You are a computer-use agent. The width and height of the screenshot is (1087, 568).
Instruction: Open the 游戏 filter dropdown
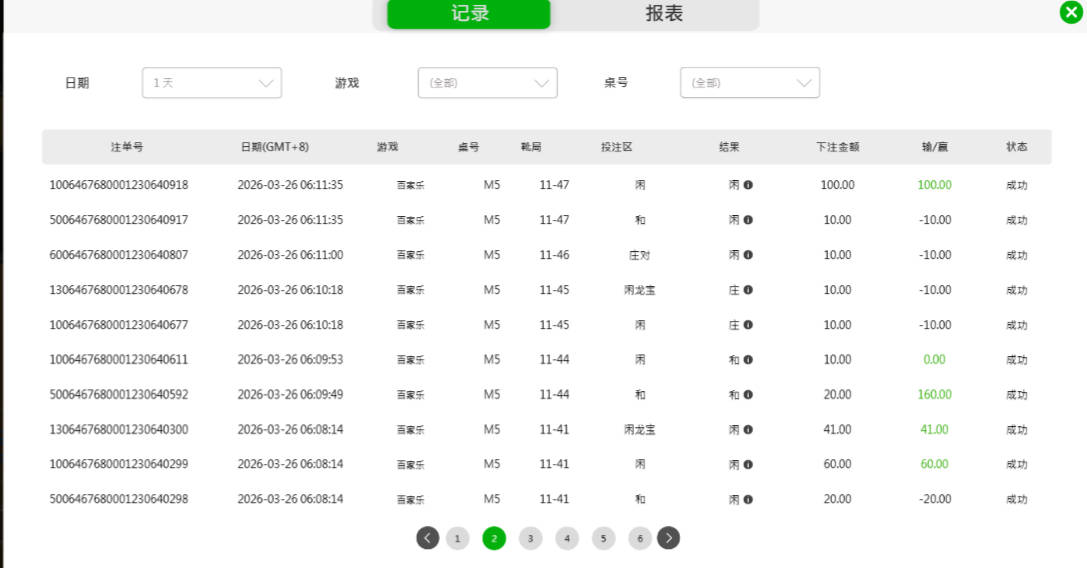[x=487, y=83]
